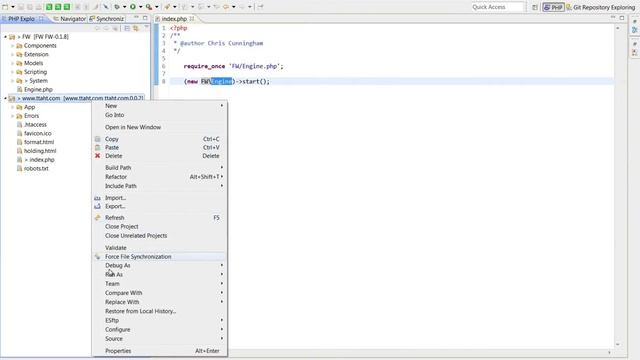This screenshot has height=360, width=640.
Task: Open the New toolbar icon's dropdown arrow
Action: point(13,7)
